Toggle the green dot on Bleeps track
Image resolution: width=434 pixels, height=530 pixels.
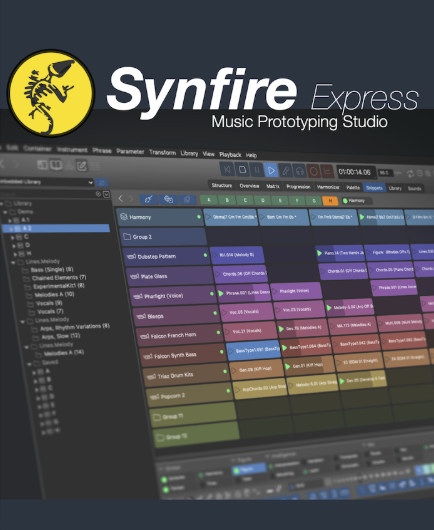tap(215, 313)
